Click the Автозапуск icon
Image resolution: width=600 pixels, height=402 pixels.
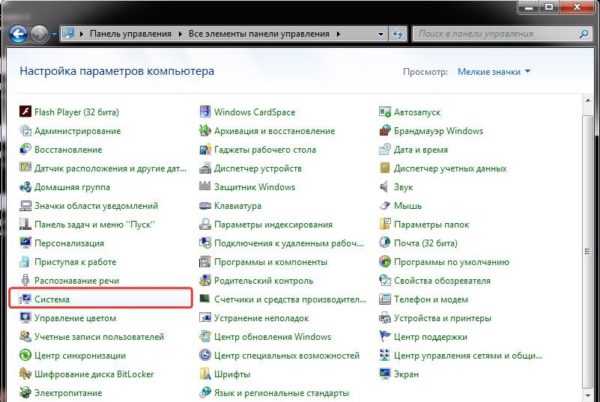385,112
